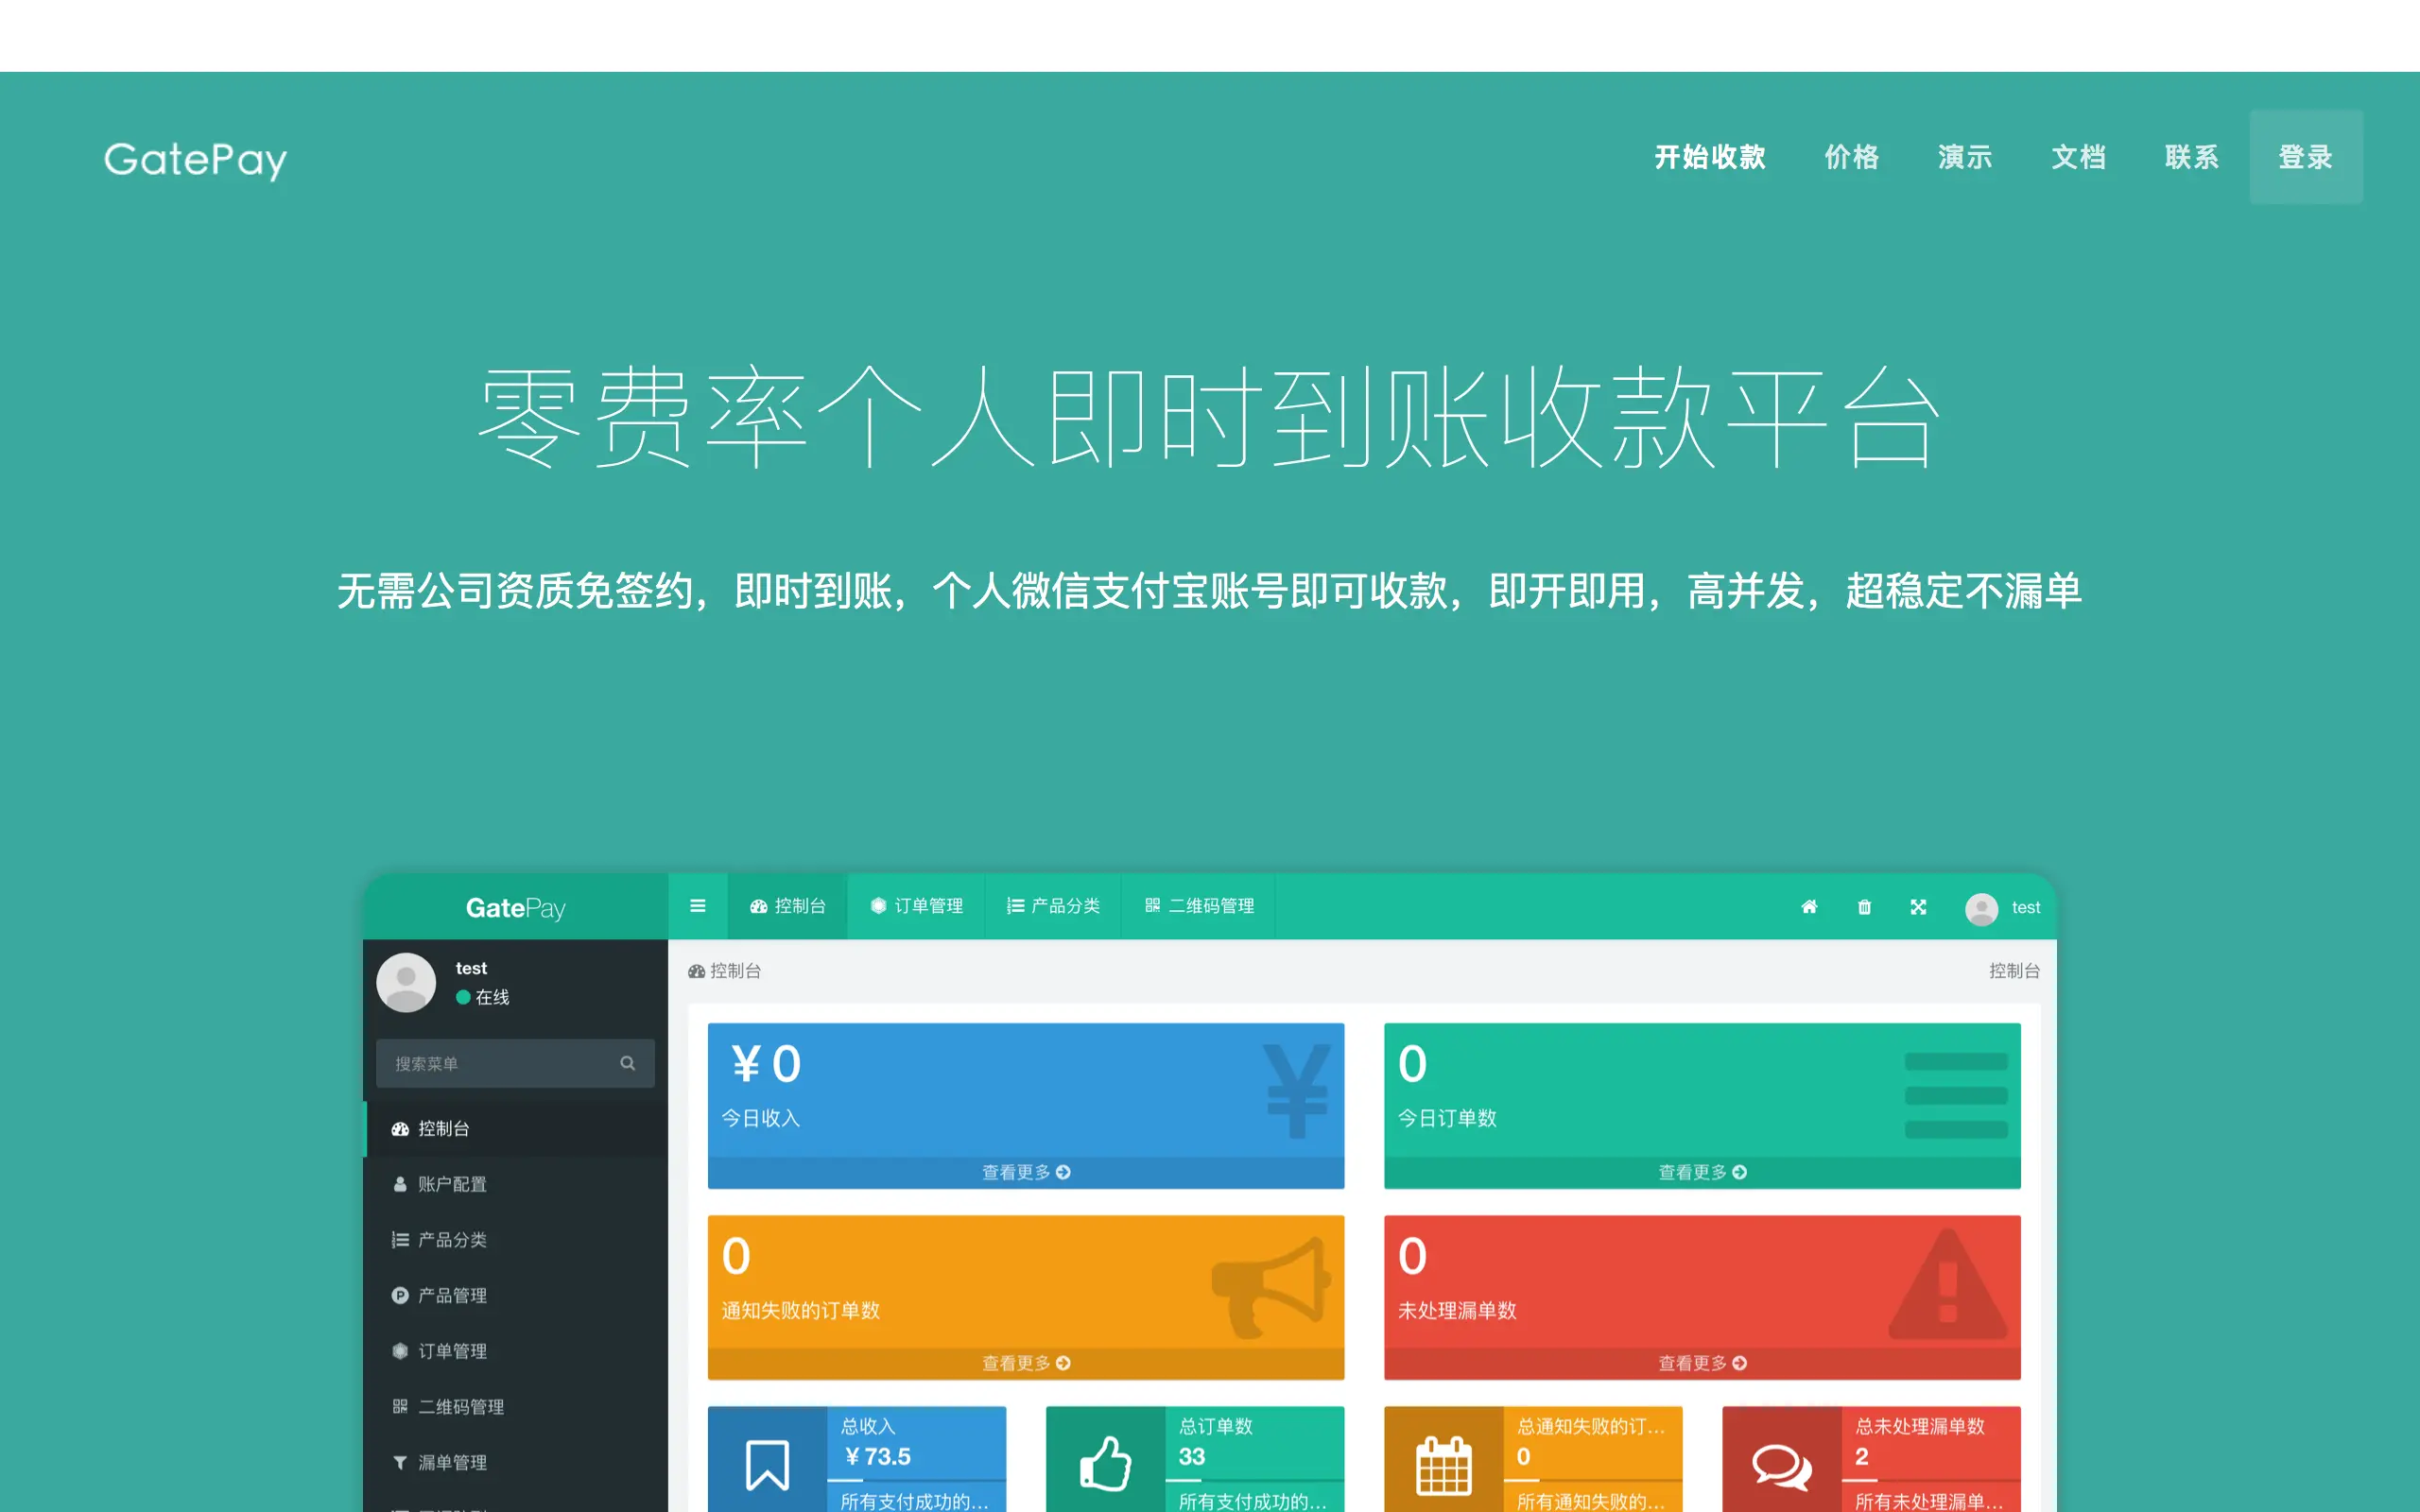Open the 联系 contact link
2420x1512 pixels.
(2192, 157)
